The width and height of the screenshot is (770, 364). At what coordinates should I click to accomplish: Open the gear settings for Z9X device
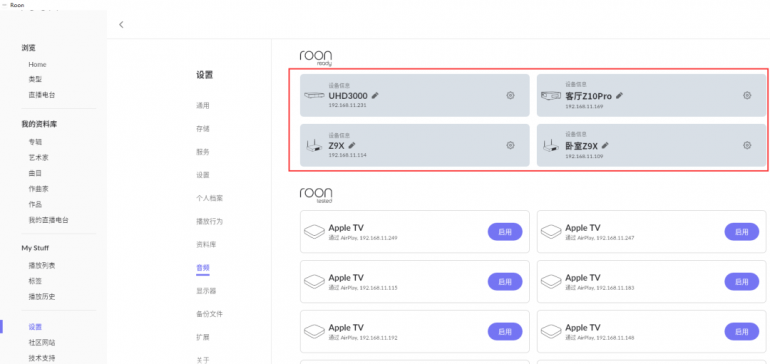510,145
